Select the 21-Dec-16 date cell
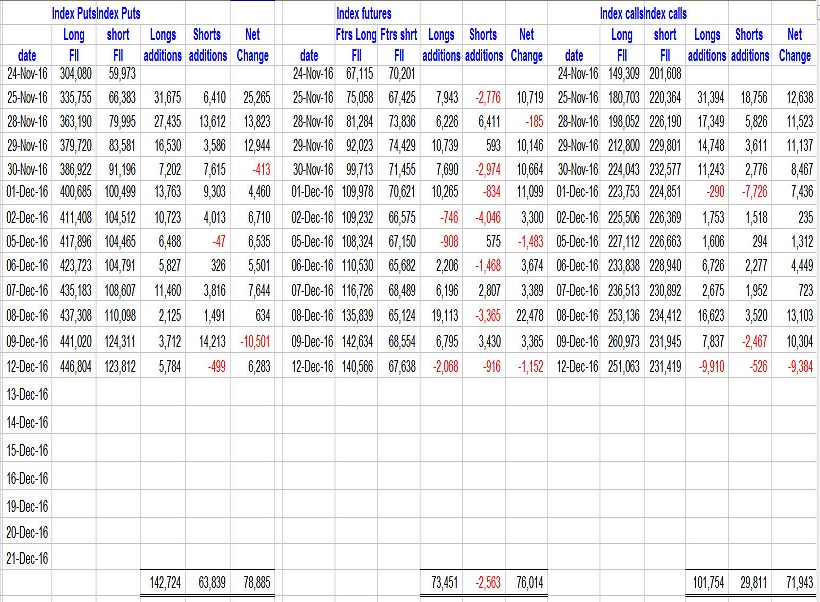This screenshot has height=602, width=820. point(27,558)
